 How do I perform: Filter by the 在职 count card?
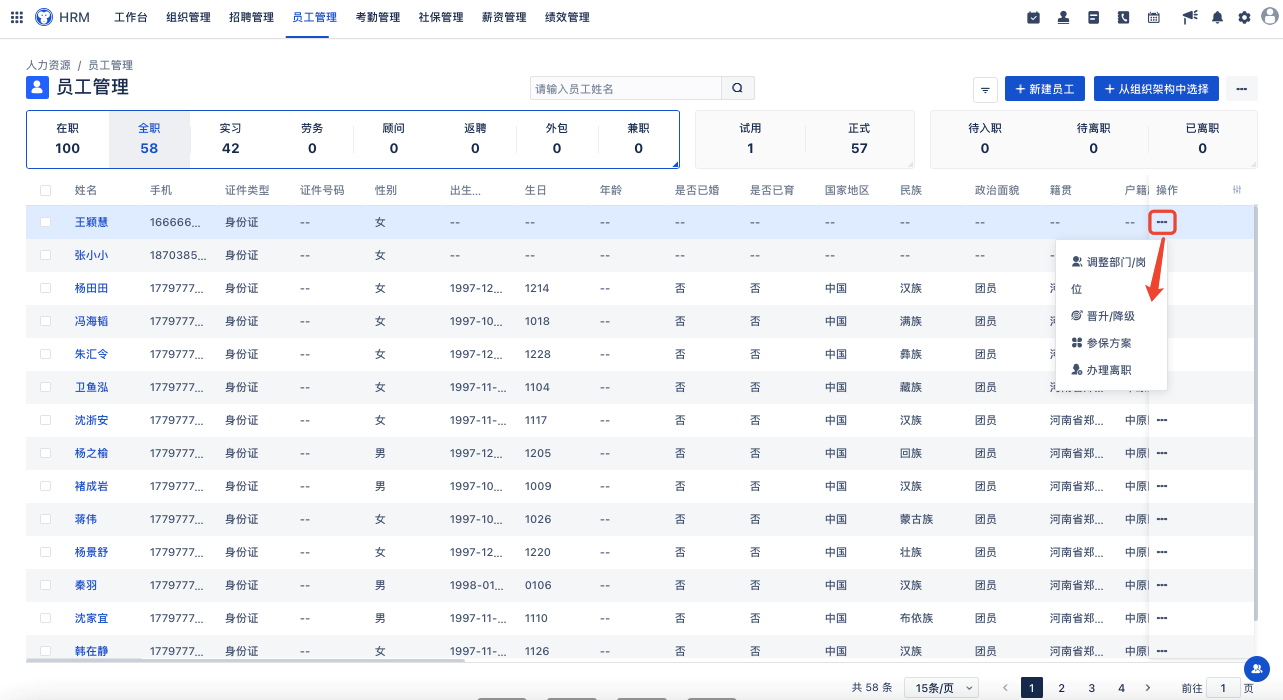point(68,139)
